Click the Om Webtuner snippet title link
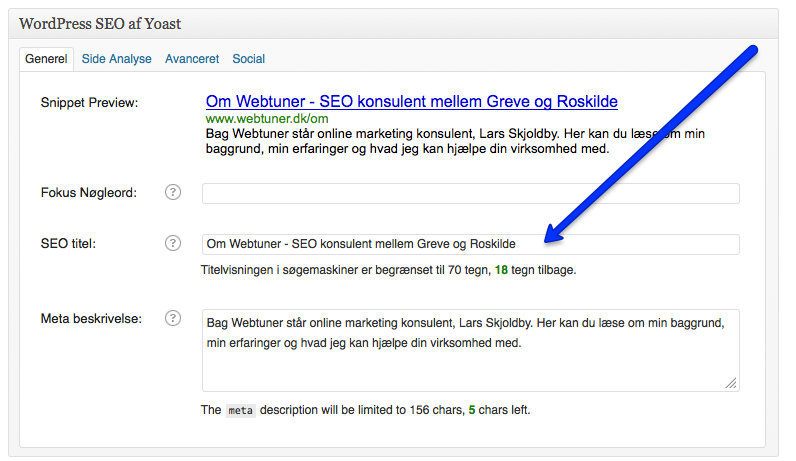Screen dimensions: 796x461 pyautogui.click(x=412, y=102)
